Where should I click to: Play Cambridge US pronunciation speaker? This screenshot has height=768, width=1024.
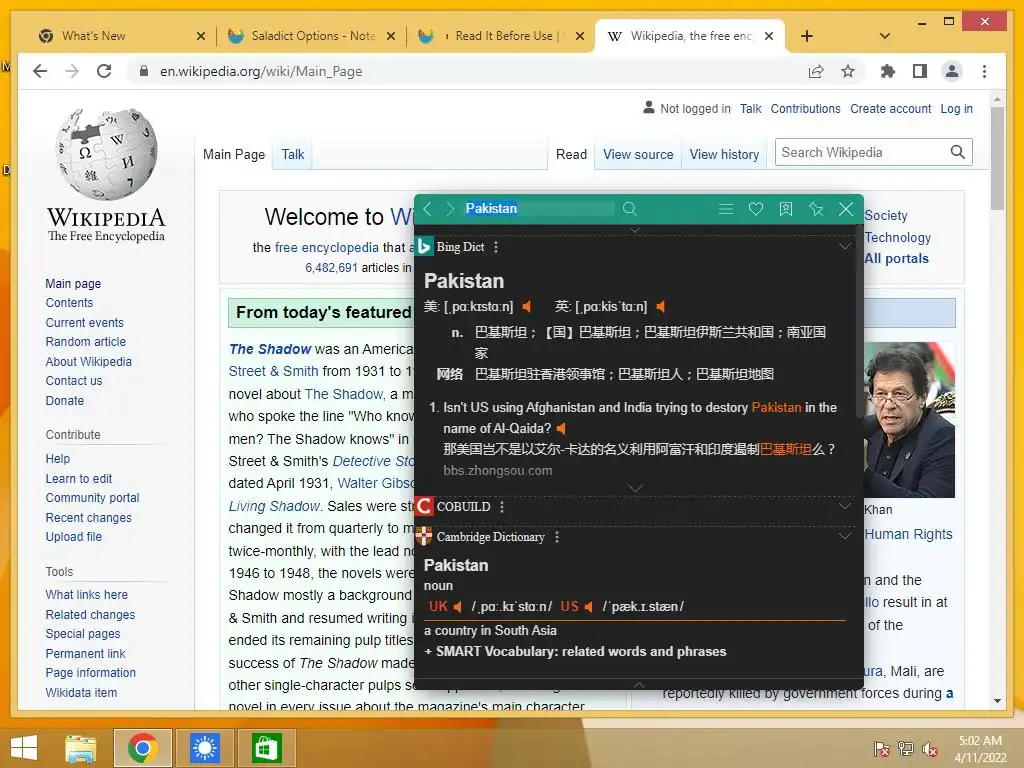(588, 607)
